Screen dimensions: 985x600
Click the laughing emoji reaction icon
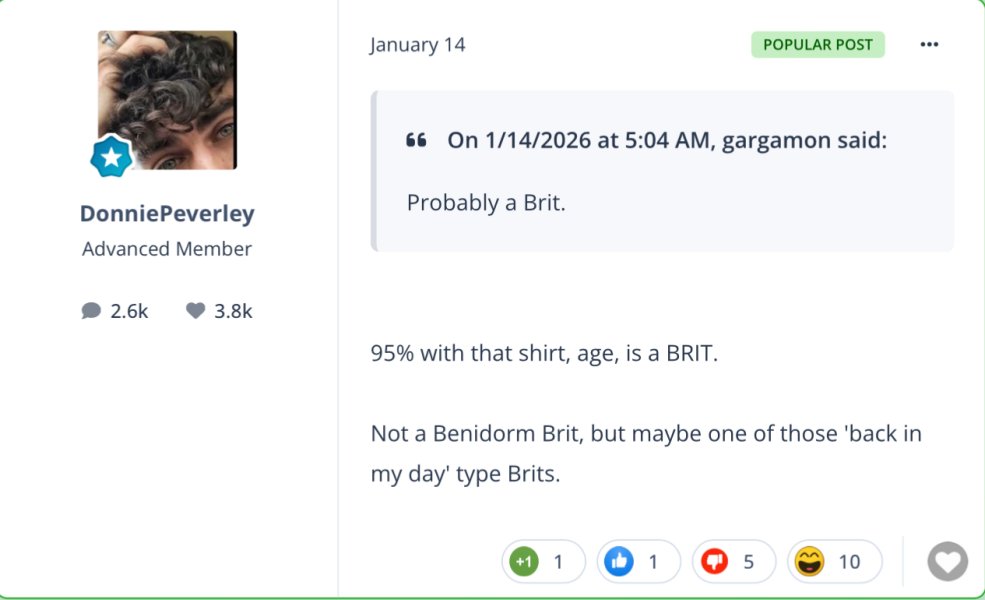809,562
